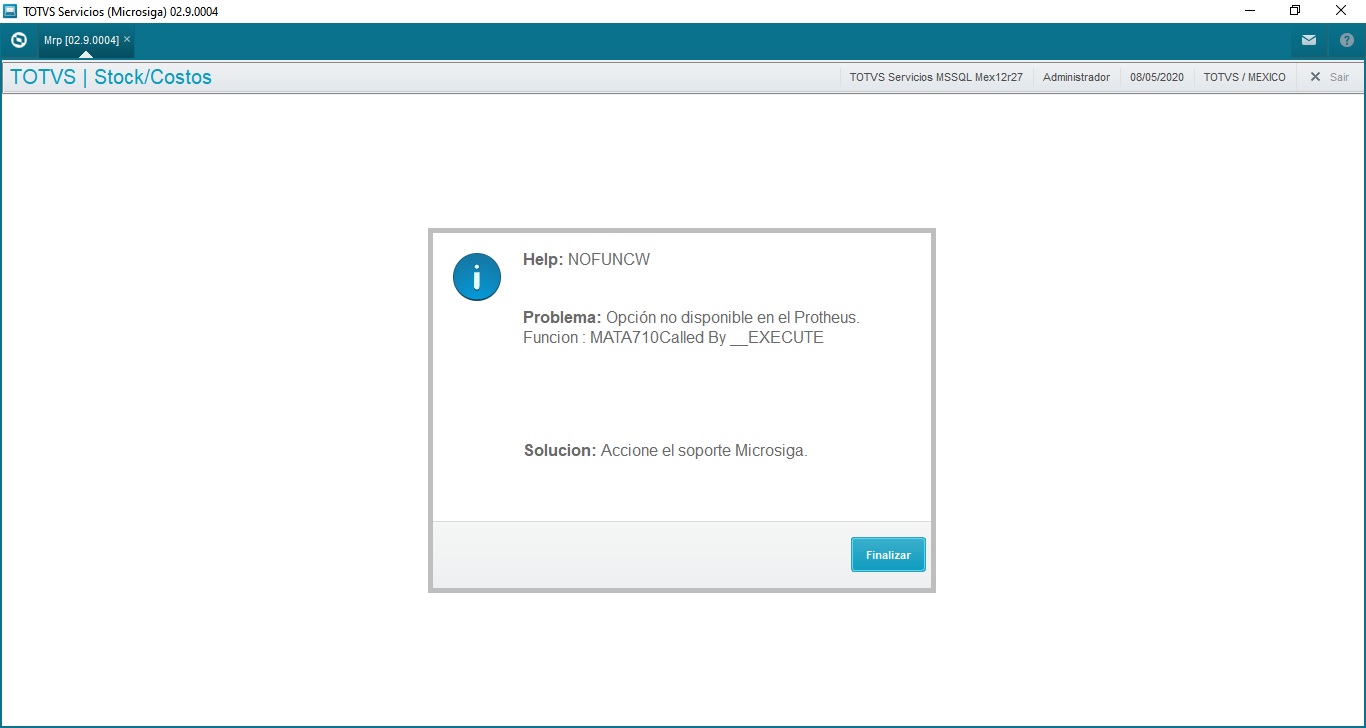Click the Administrador user label
Image resolution: width=1366 pixels, height=728 pixels.
click(1076, 77)
